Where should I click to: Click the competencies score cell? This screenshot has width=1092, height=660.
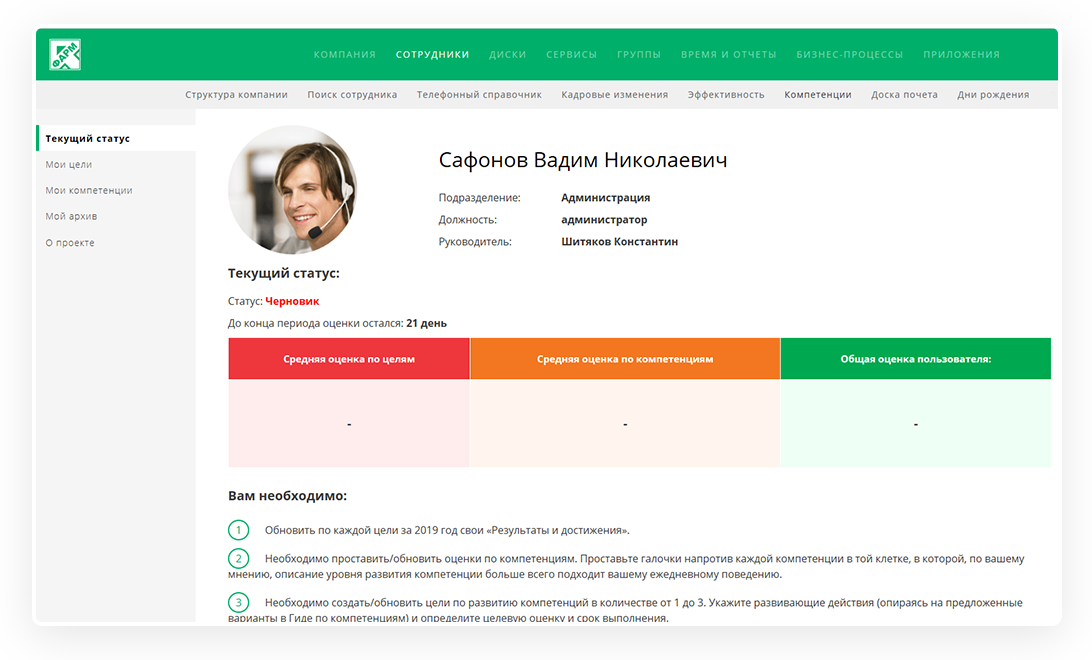point(625,423)
